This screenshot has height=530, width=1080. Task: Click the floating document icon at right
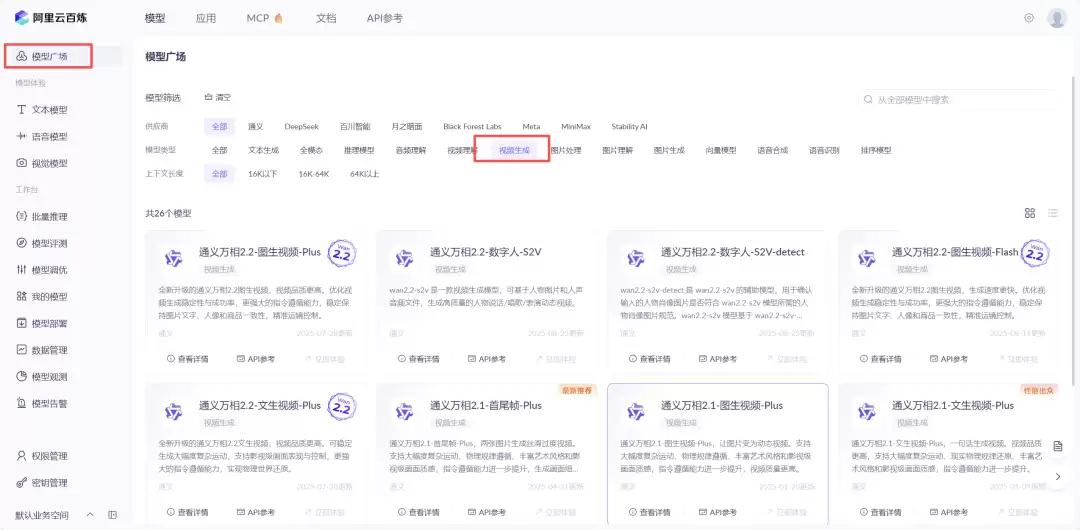[1058, 447]
